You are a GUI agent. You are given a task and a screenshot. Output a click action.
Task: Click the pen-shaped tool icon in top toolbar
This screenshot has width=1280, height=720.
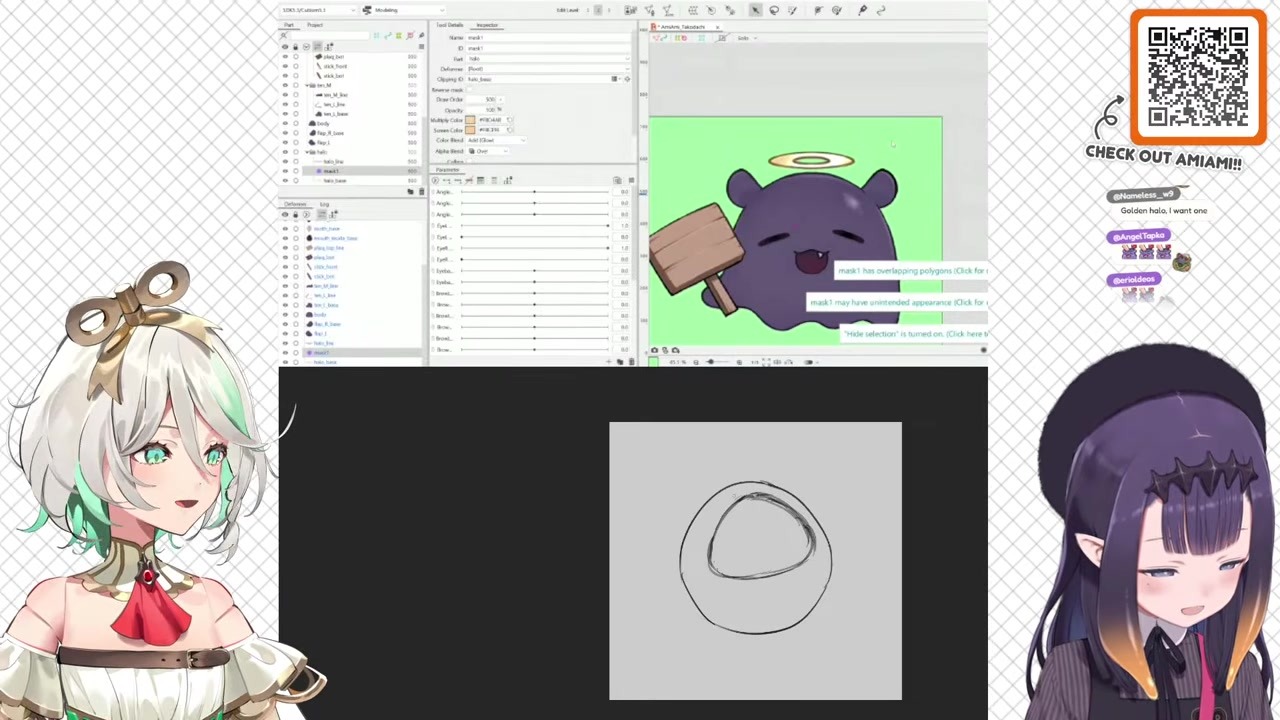pyautogui.click(x=862, y=10)
